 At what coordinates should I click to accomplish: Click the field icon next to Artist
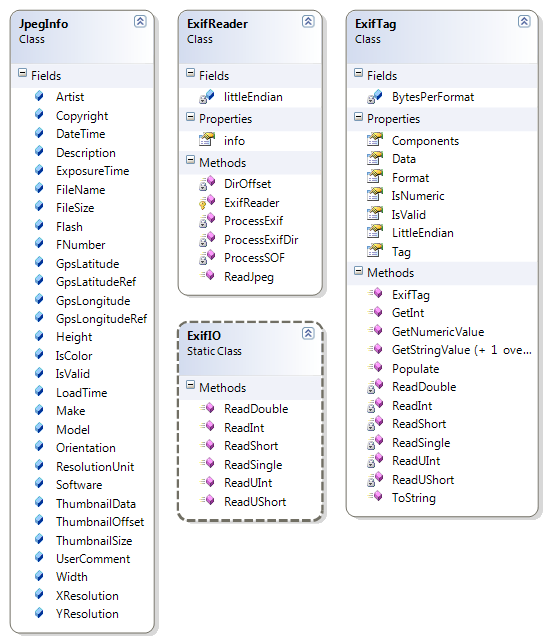(x=39, y=96)
